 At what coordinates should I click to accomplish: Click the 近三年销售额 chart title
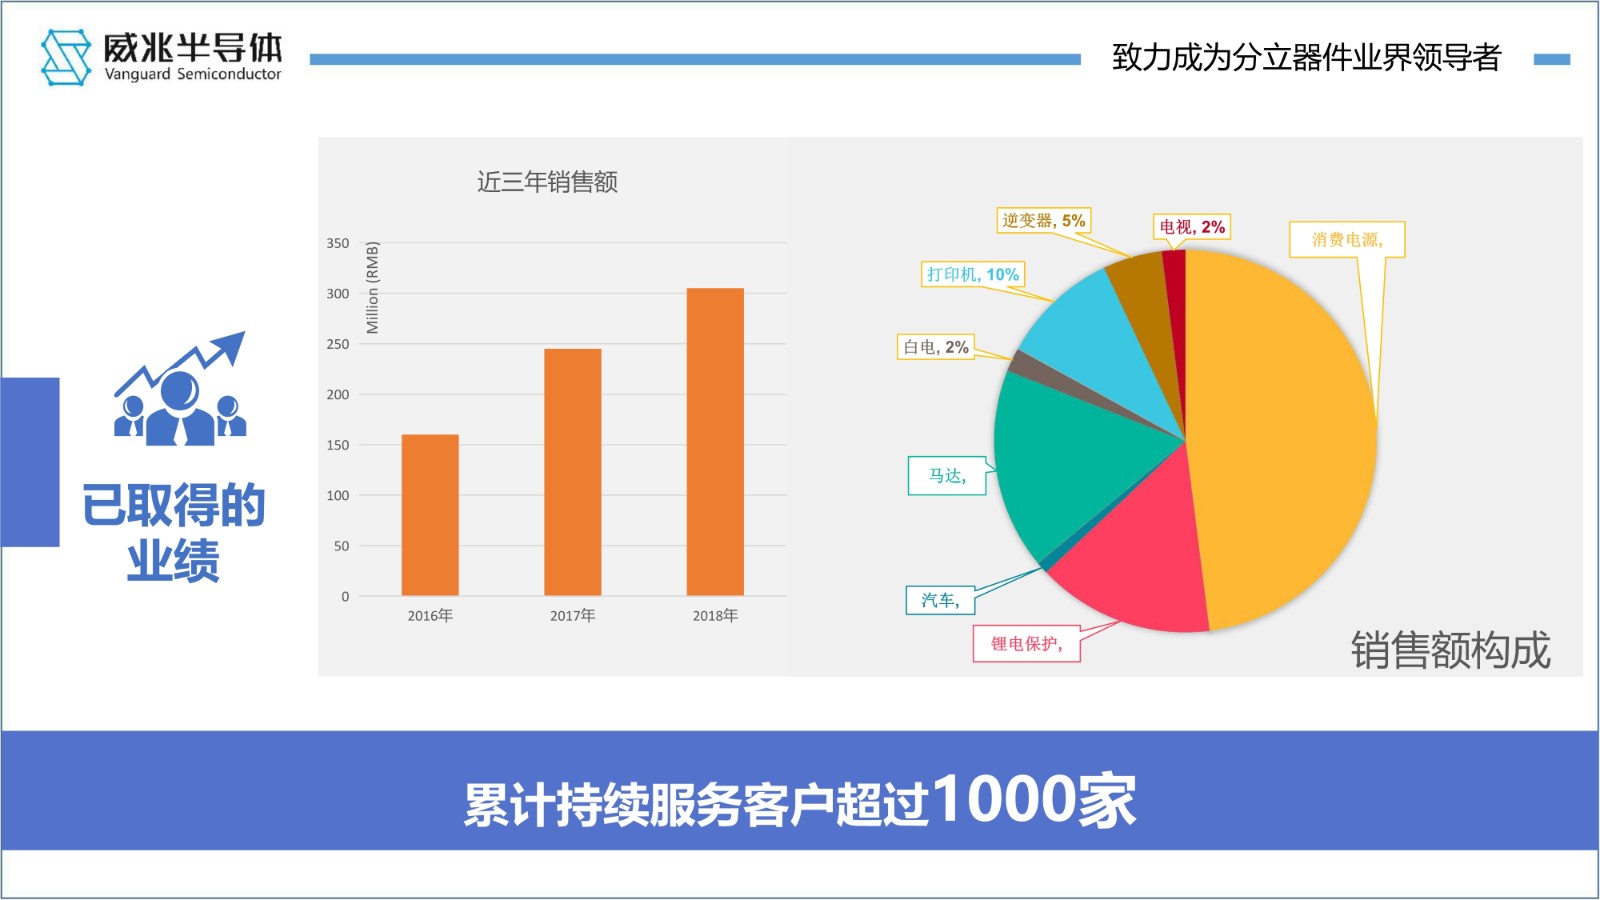tap(547, 182)
